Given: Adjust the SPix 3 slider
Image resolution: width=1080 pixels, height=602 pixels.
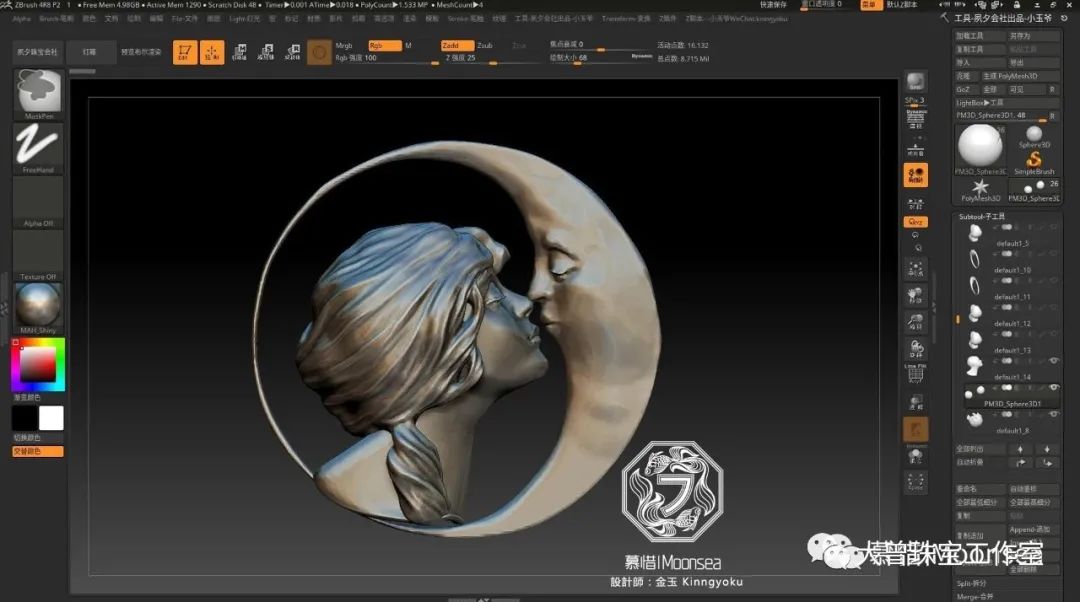Looking at the screenshot, I should 915,102.
